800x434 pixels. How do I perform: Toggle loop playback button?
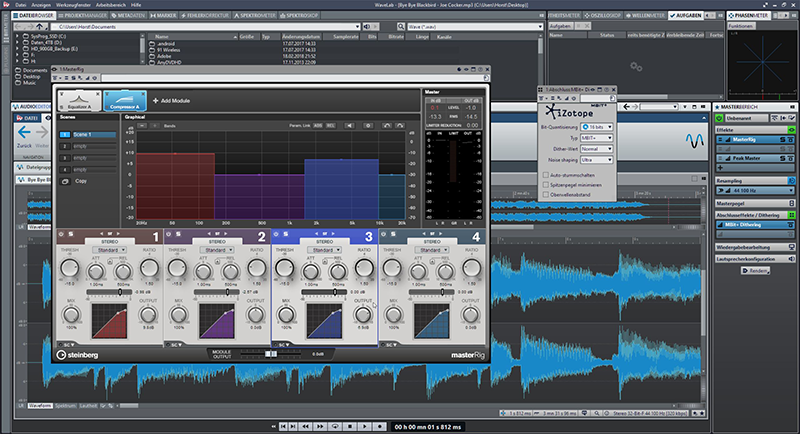[x=335, y=426]
